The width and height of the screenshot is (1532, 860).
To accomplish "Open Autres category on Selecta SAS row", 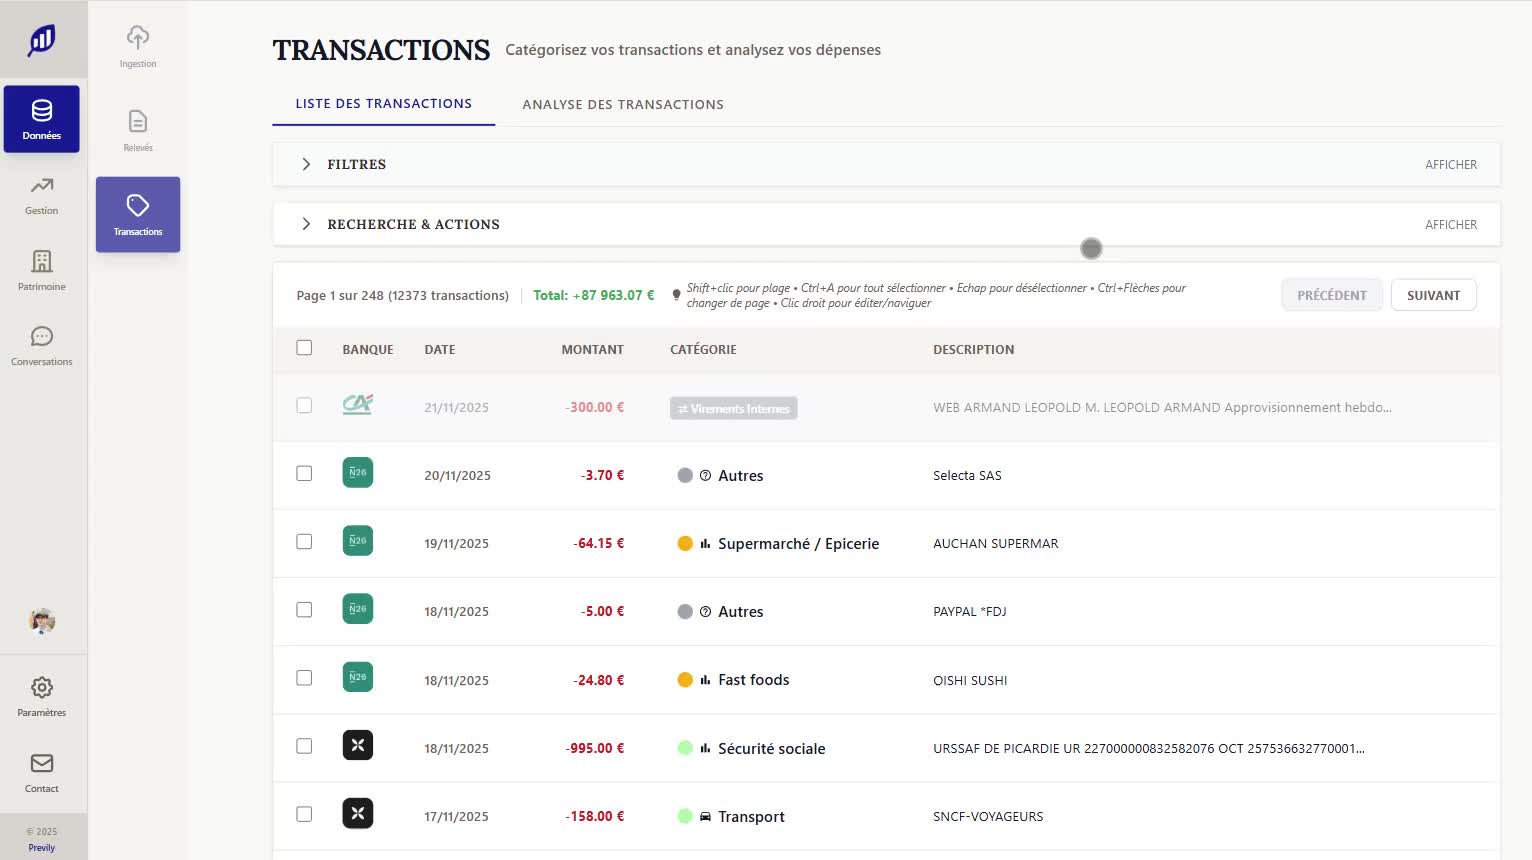I will coord(720,476).
